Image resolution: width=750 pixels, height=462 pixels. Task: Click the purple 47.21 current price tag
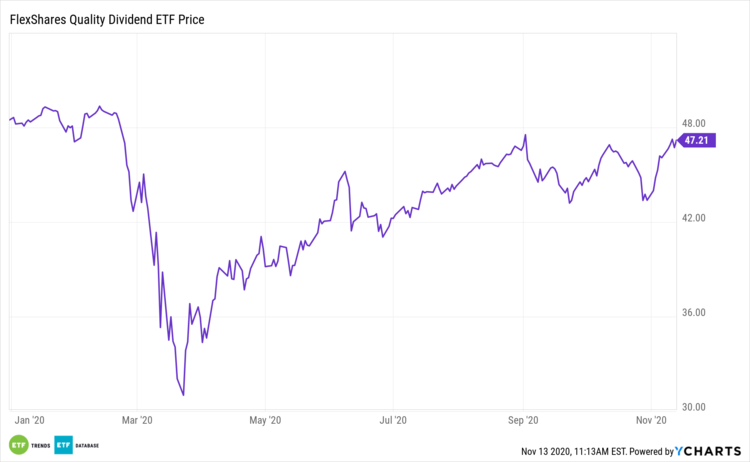[694, 141]
